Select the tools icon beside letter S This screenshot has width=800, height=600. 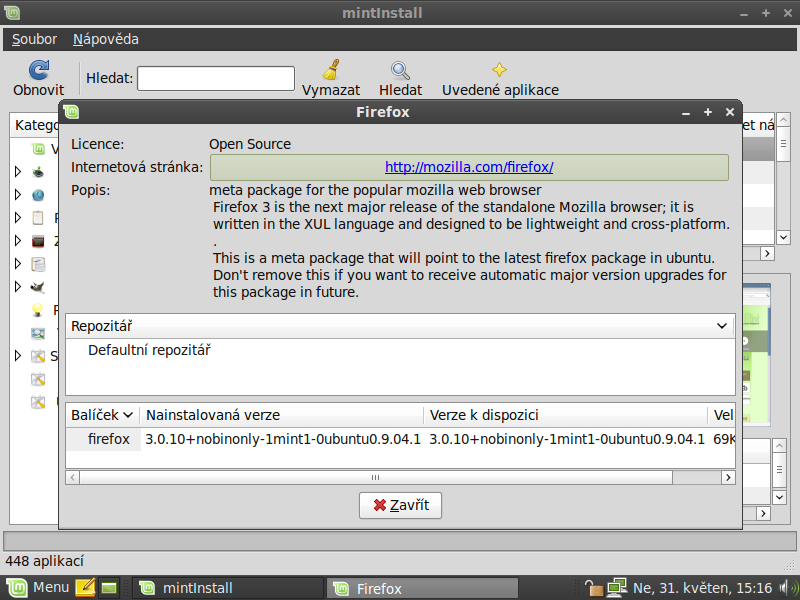click(38, 356)
